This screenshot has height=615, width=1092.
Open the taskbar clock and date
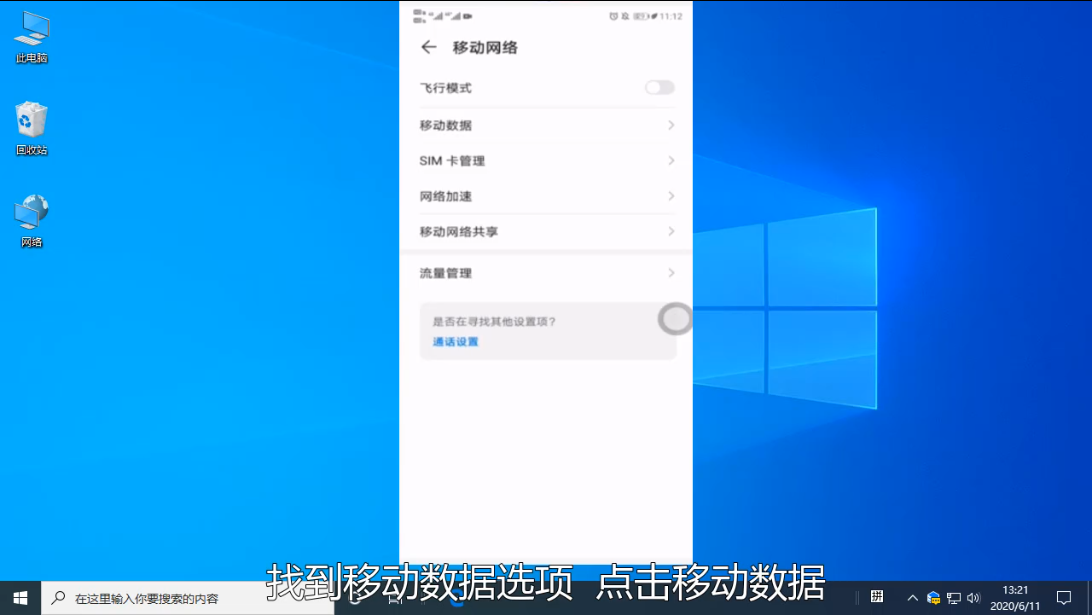point(1015,598)
